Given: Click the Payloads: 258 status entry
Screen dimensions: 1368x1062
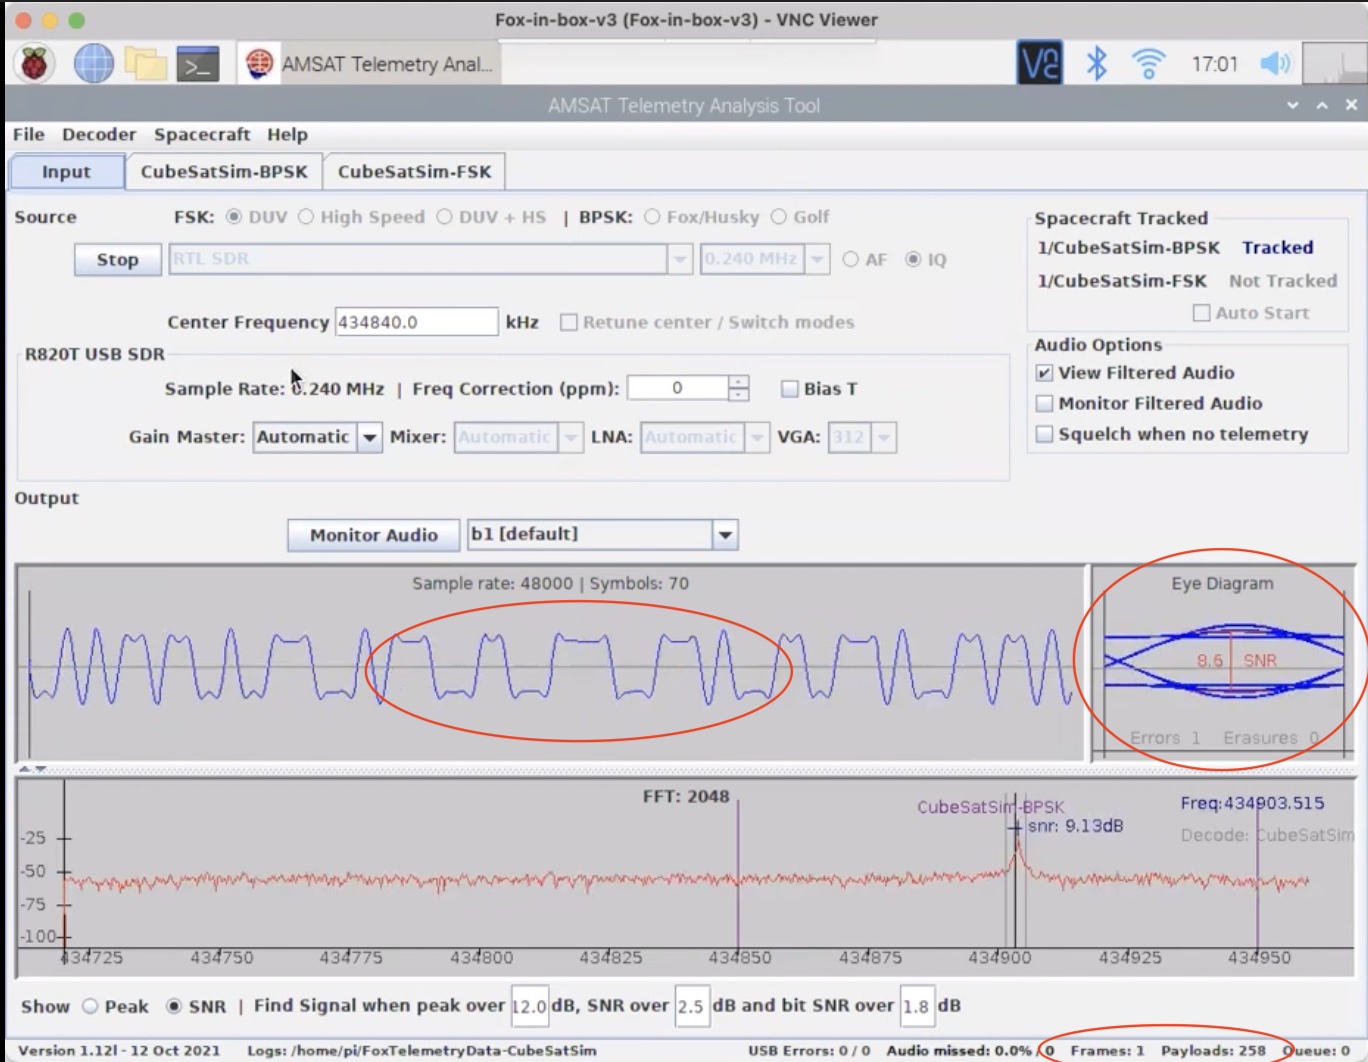Looking at the screenshot, I should click(x=1213, y=1051).
